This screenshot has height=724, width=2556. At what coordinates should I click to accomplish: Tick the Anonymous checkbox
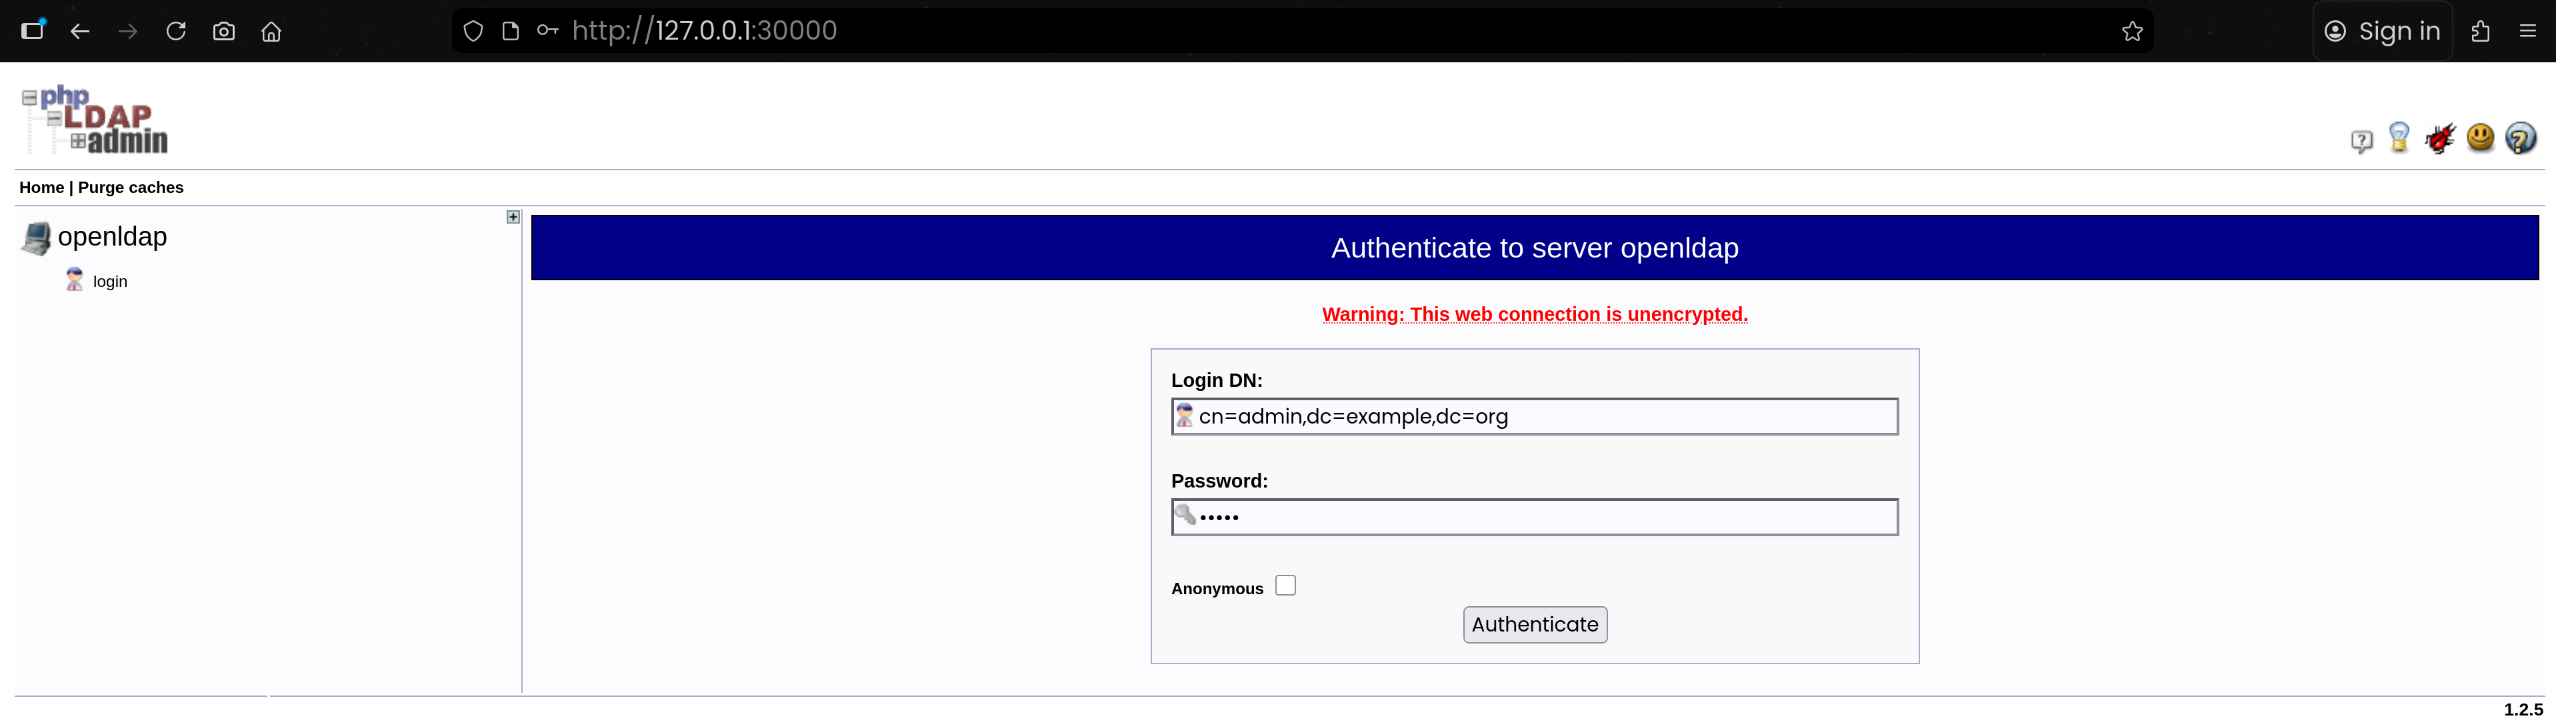tap(1285, 586)
